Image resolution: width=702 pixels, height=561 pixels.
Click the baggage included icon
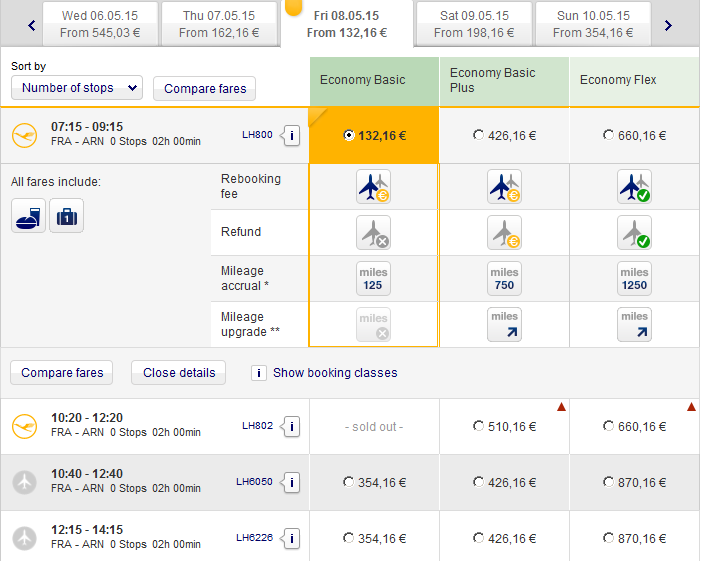67,215
